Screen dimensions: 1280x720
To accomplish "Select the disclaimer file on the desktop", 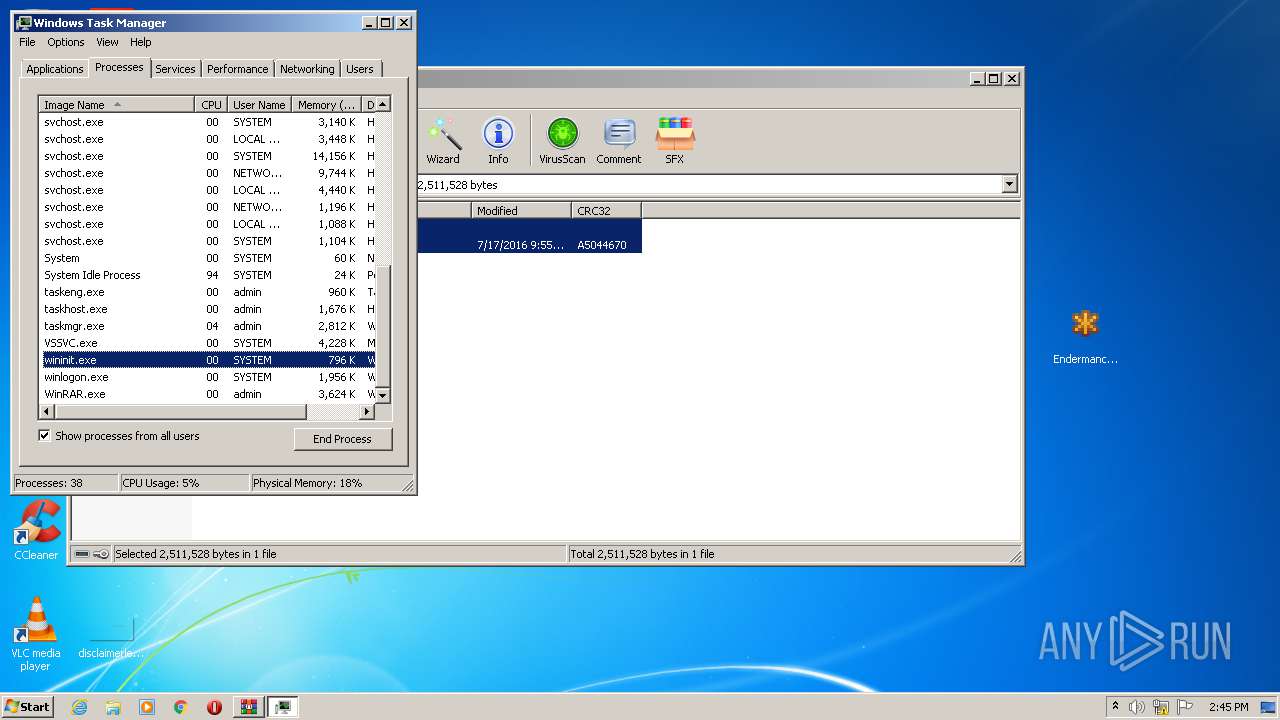I will pyautogui.click(x=111, y=636).
